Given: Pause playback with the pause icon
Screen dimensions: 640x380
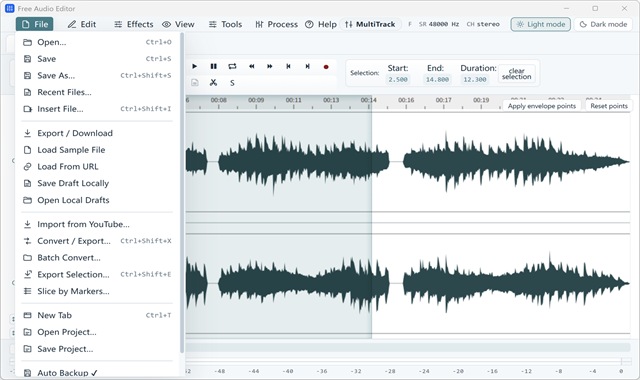Looking at the screenshot, I should click(x=213, y=67).
